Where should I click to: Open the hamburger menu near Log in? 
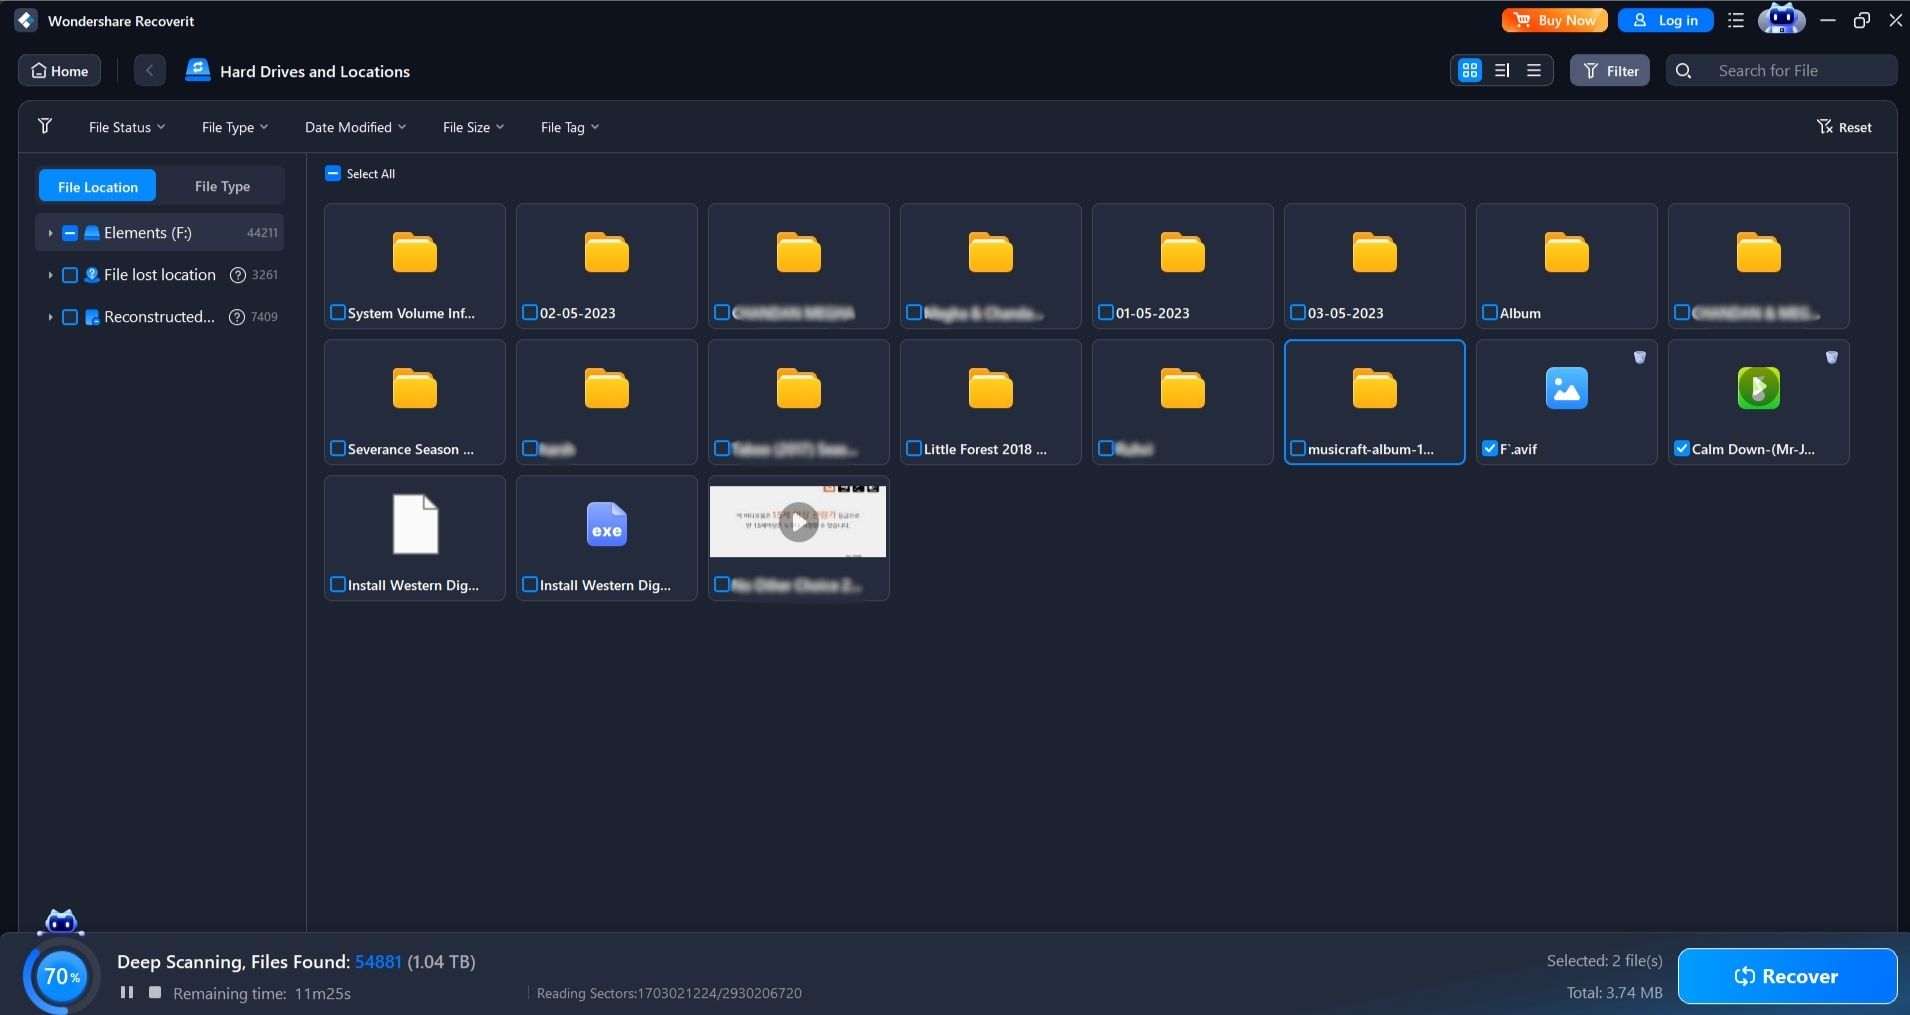(x=1737, y=20)
